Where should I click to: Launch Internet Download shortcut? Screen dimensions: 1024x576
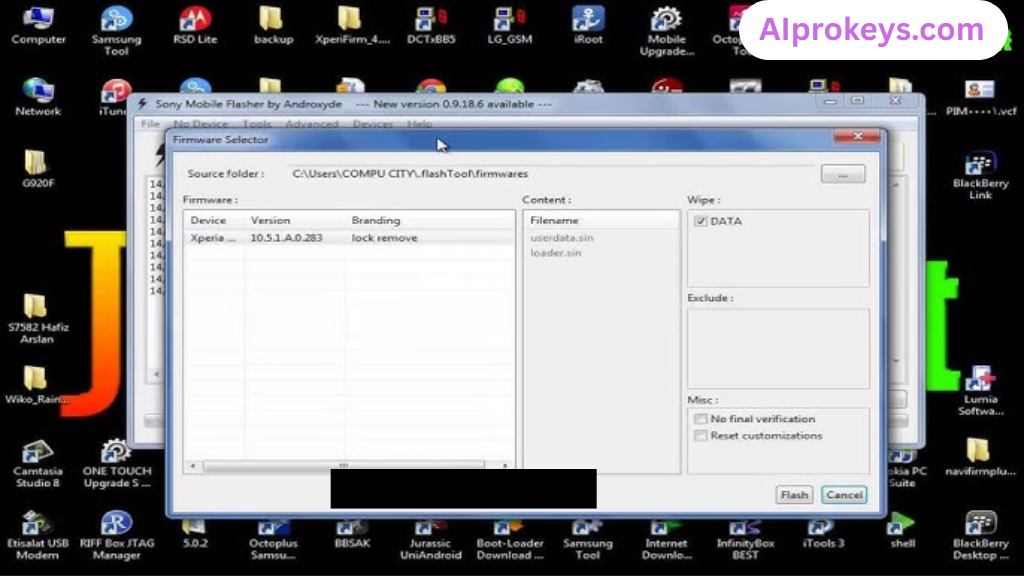tap(666, 541)
